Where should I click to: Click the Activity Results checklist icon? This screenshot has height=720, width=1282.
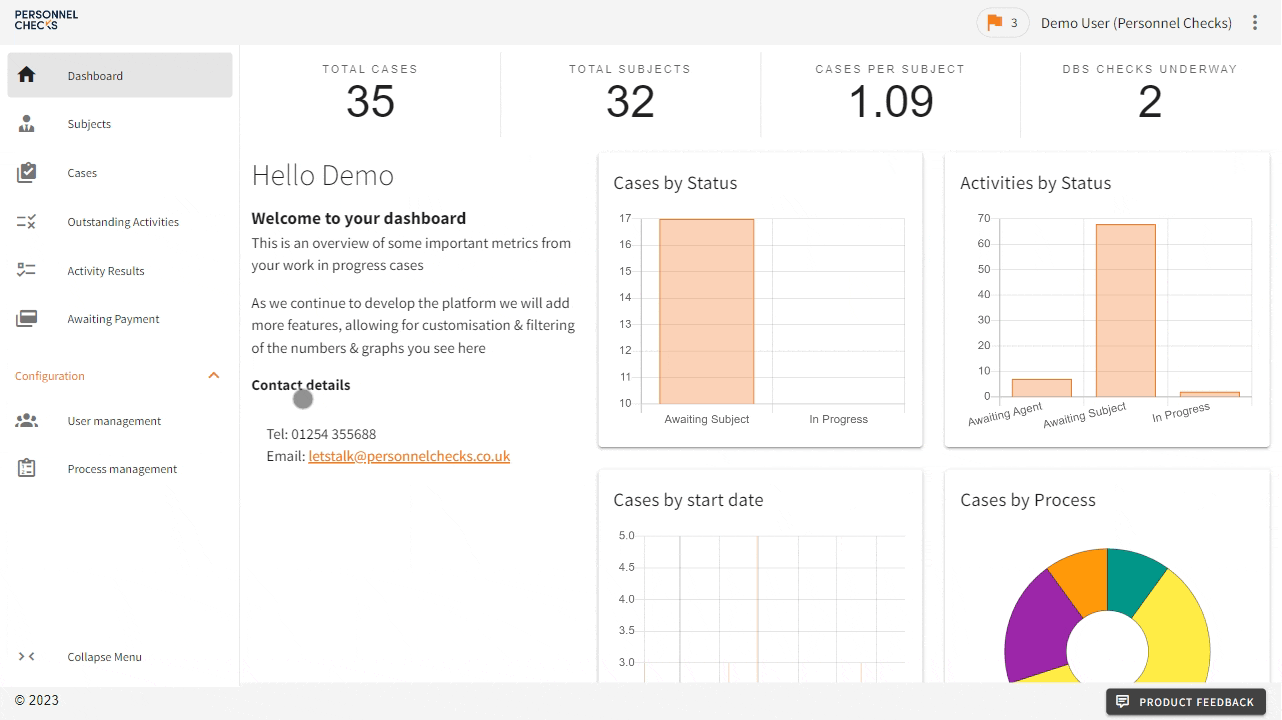coord(27,271)
